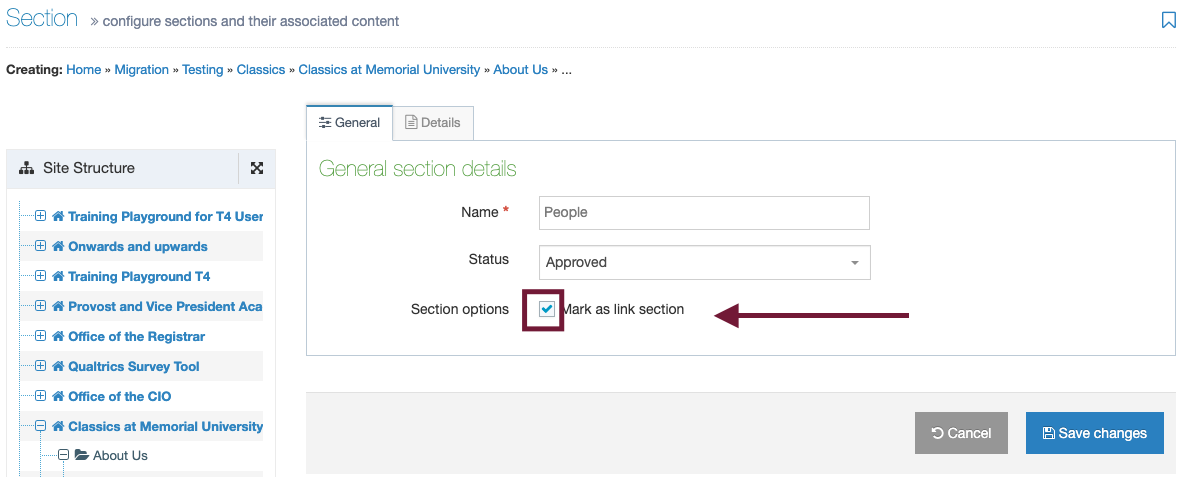Click the Save changes button
Image resolution: width=1185 pixels, height=477 pixels.
click(x=1094, y=433)
